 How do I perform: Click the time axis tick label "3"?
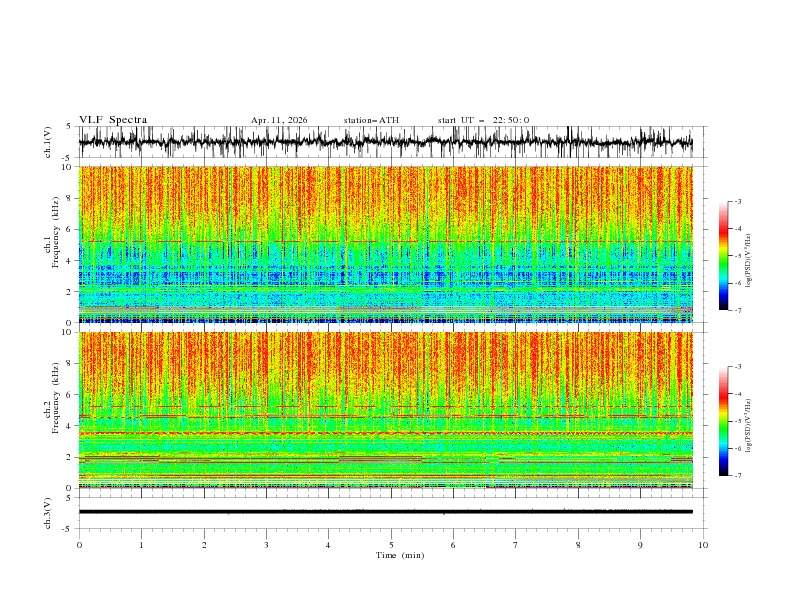point(266,545)
